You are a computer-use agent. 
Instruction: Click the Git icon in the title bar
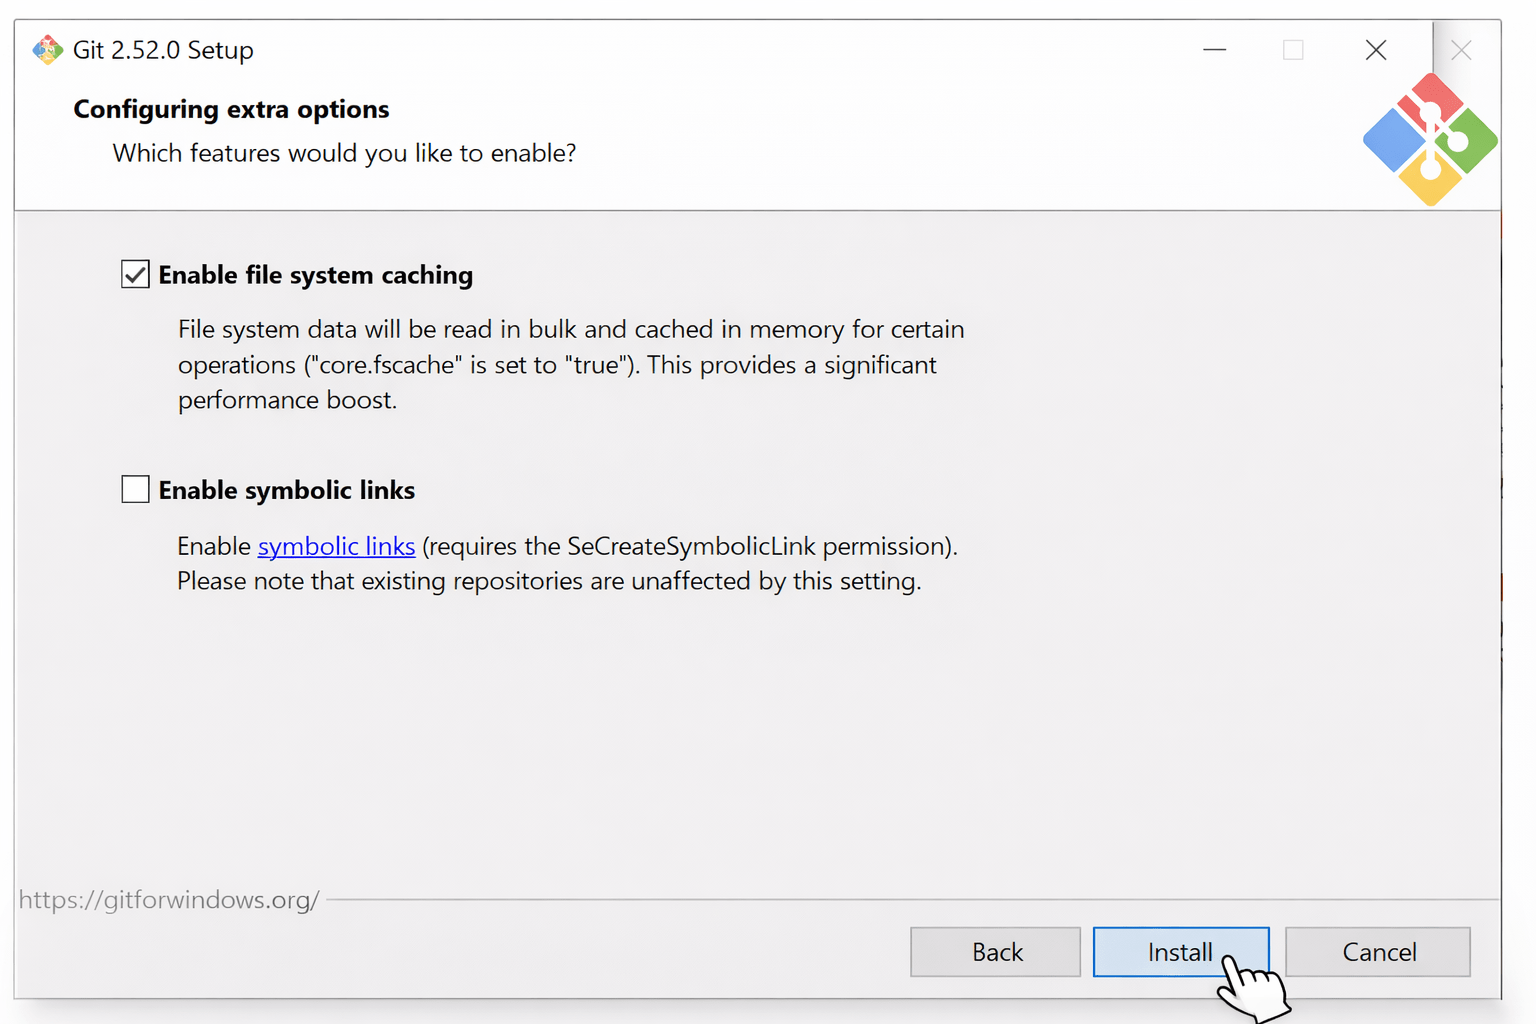[47, 50]
